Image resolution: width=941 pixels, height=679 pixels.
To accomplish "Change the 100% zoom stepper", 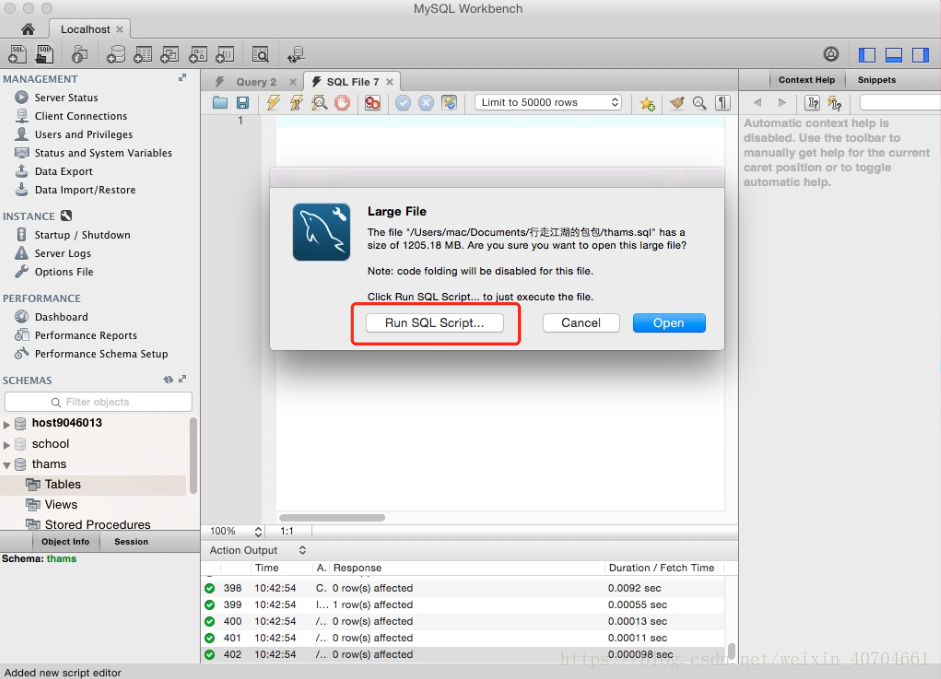I will [258, 531].
